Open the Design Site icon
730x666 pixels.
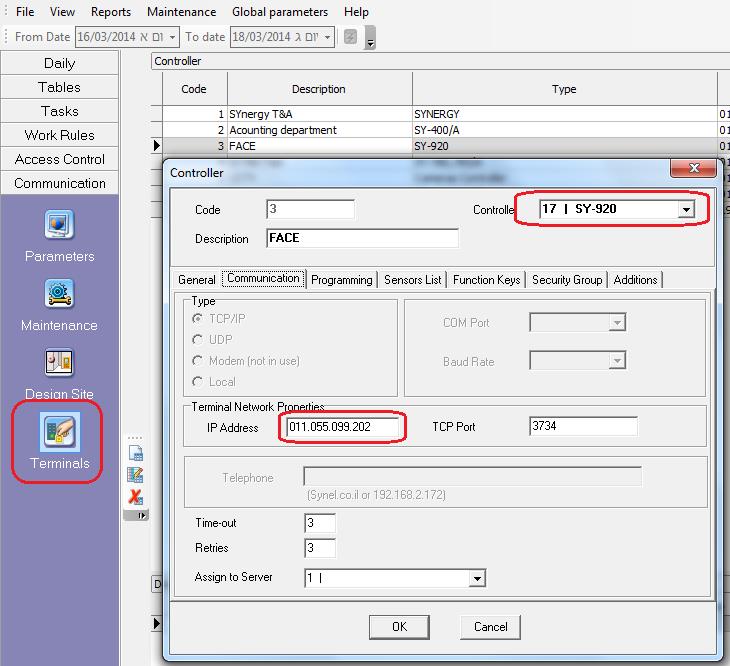[x=59, y=363]
